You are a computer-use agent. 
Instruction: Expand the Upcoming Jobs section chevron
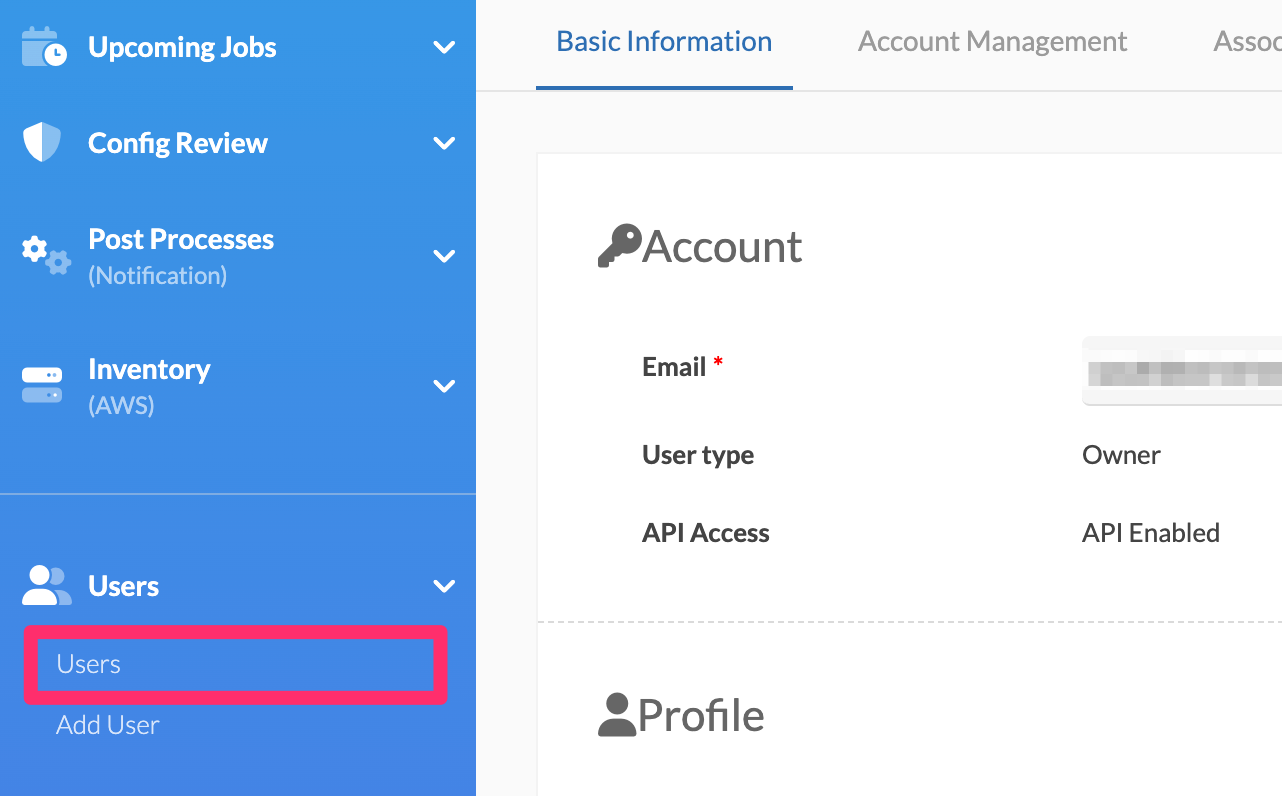tap(444, 45)
